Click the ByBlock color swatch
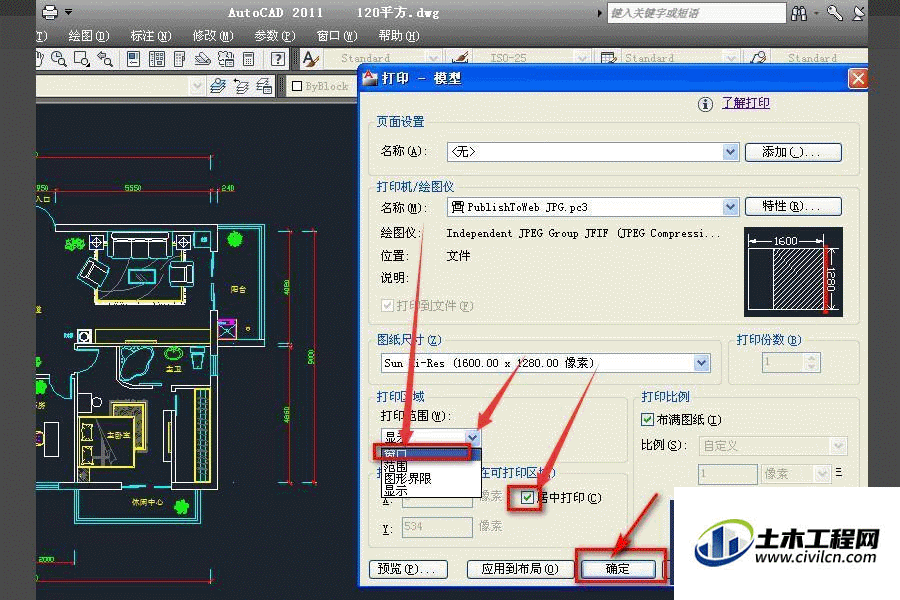The image size is (900, 600). (297, 86)
